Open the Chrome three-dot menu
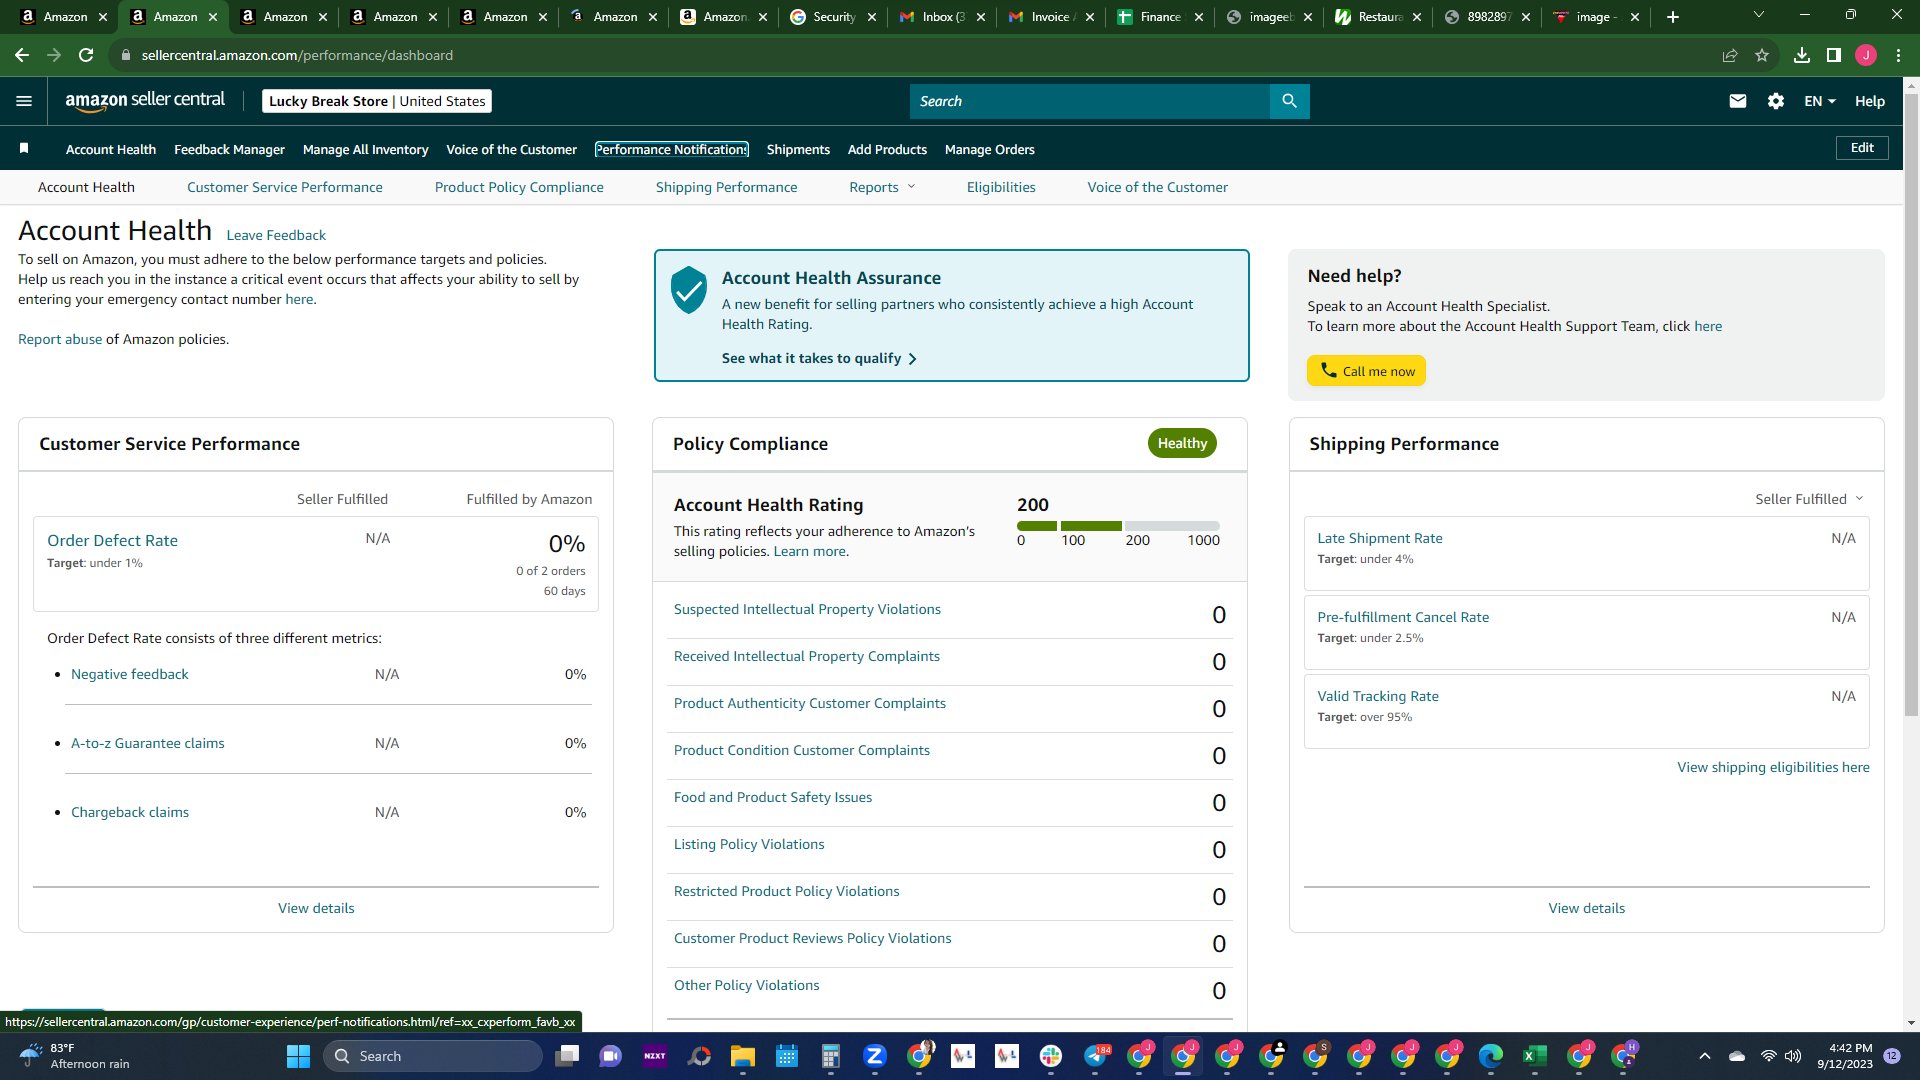This screenshot has width=1920, height=1080. [1898, 55]
